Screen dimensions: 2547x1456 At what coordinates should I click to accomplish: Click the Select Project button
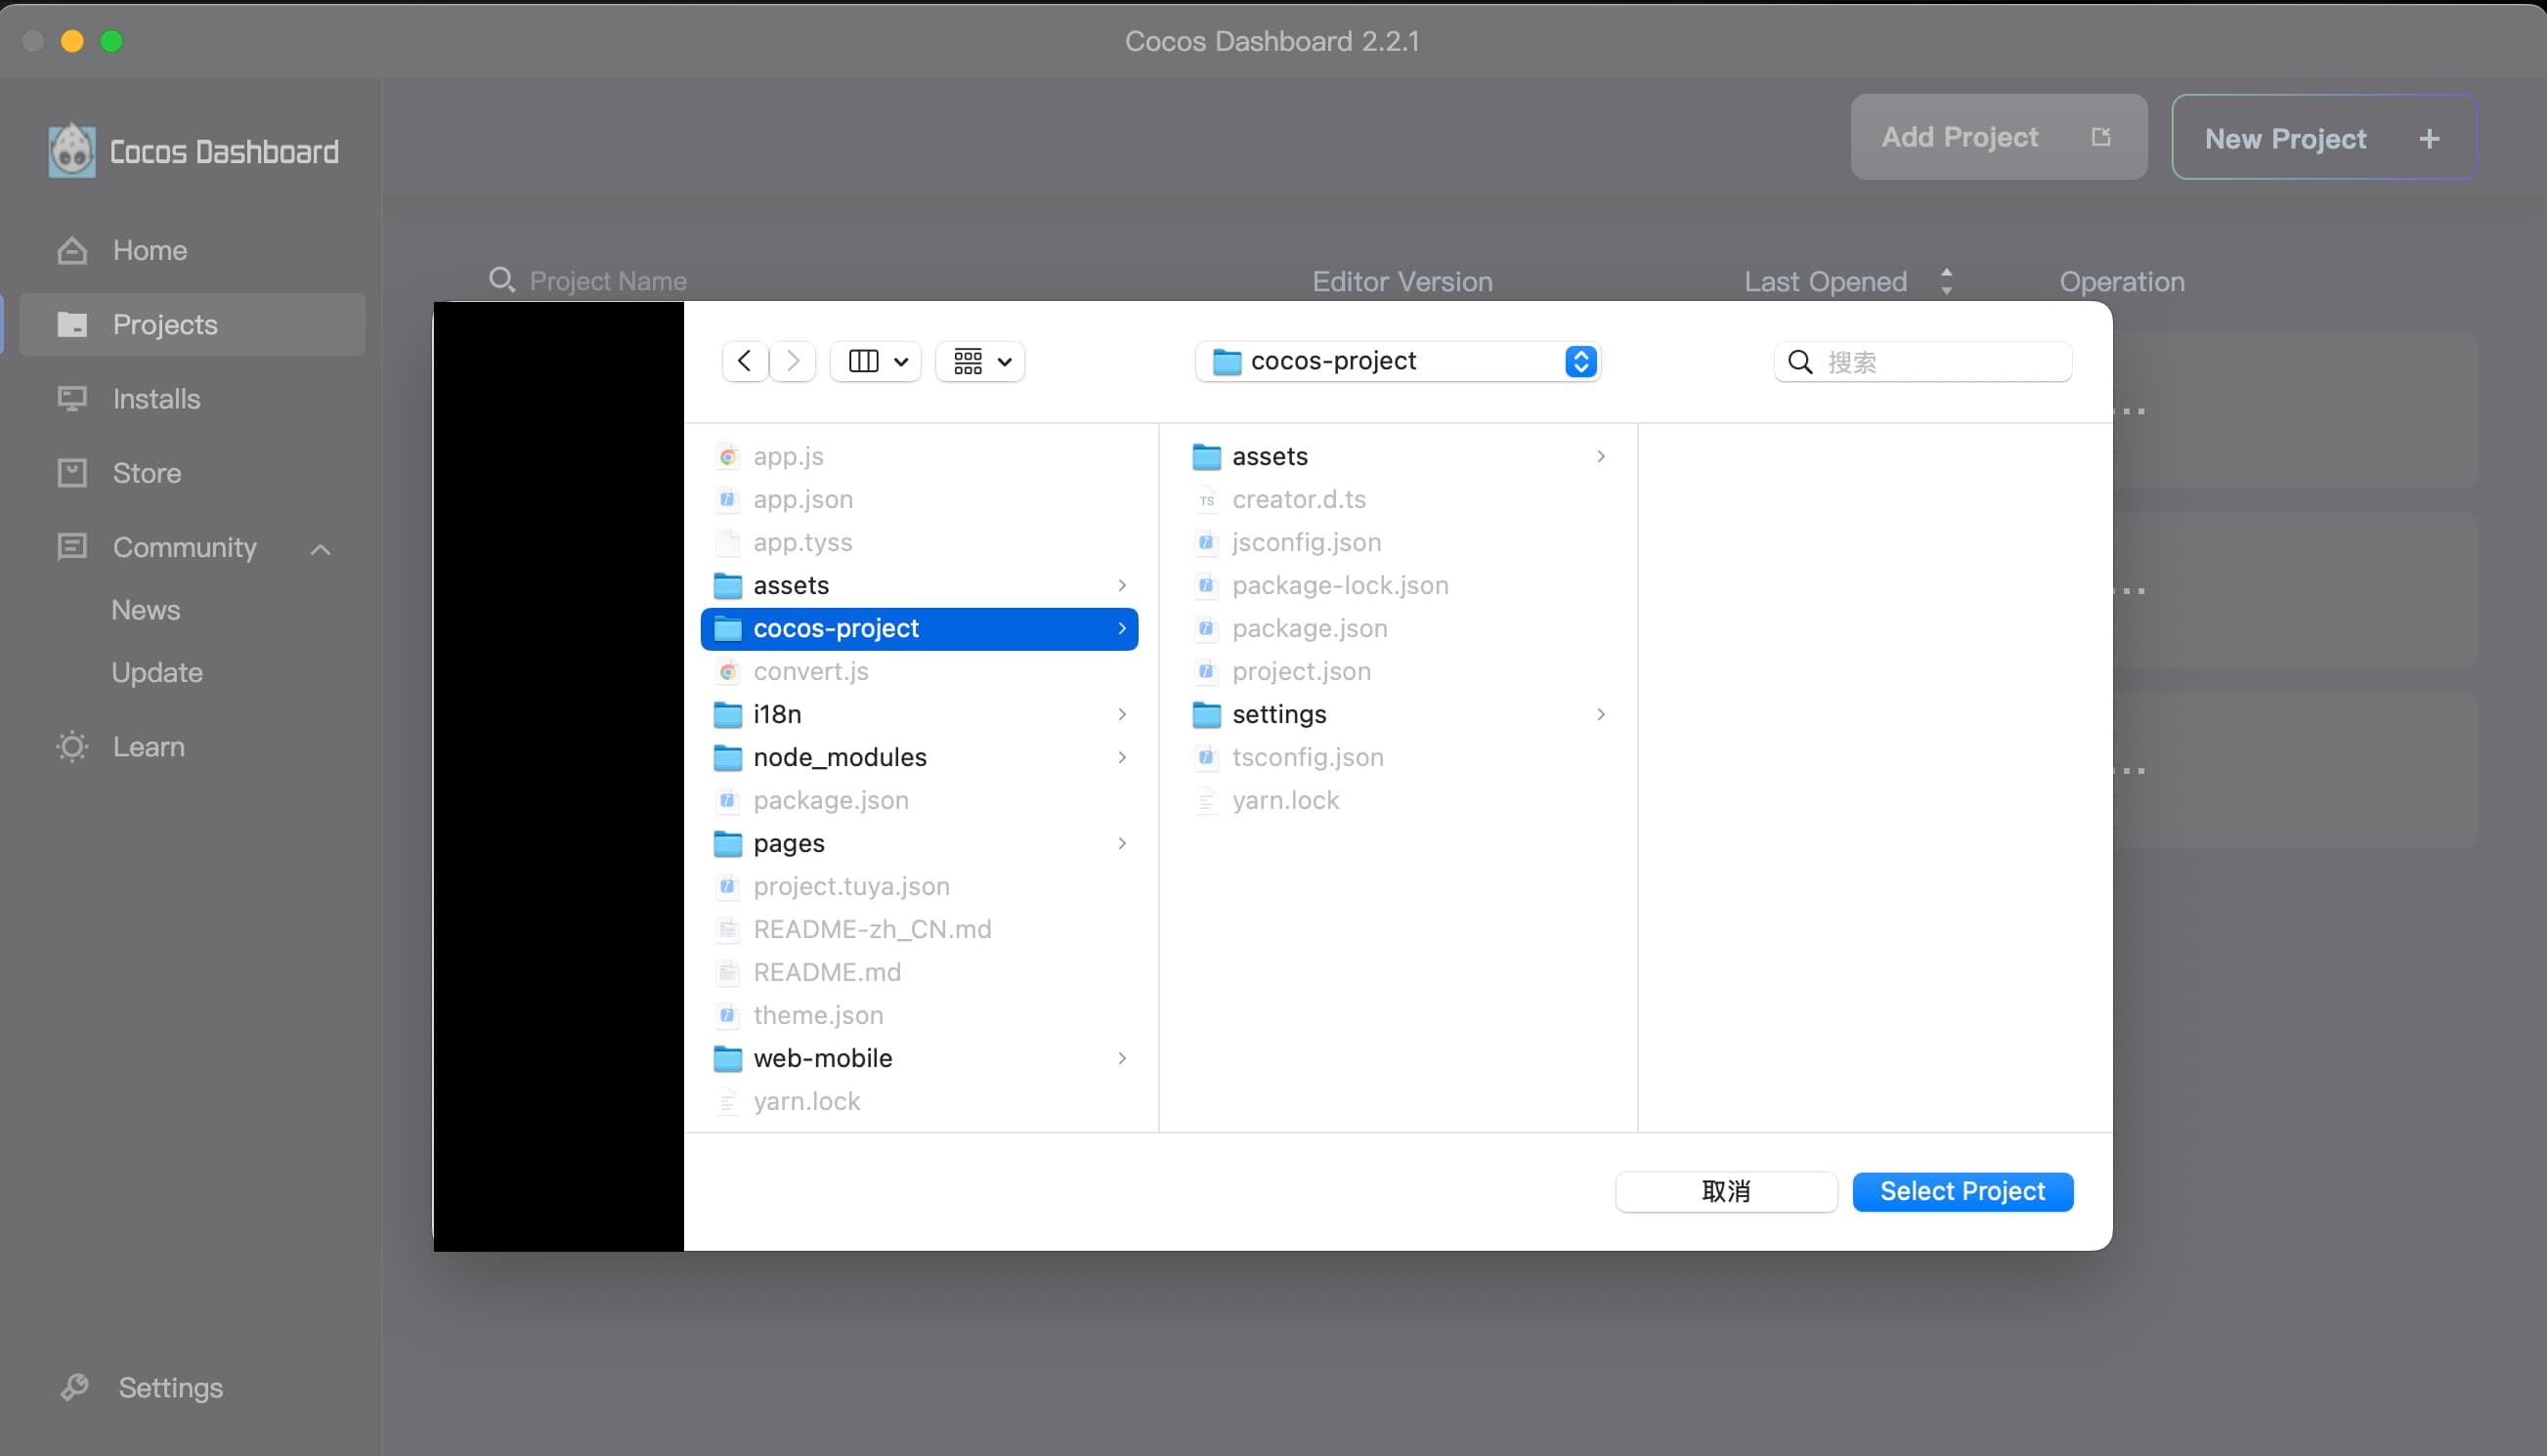click(1962, 1191)
